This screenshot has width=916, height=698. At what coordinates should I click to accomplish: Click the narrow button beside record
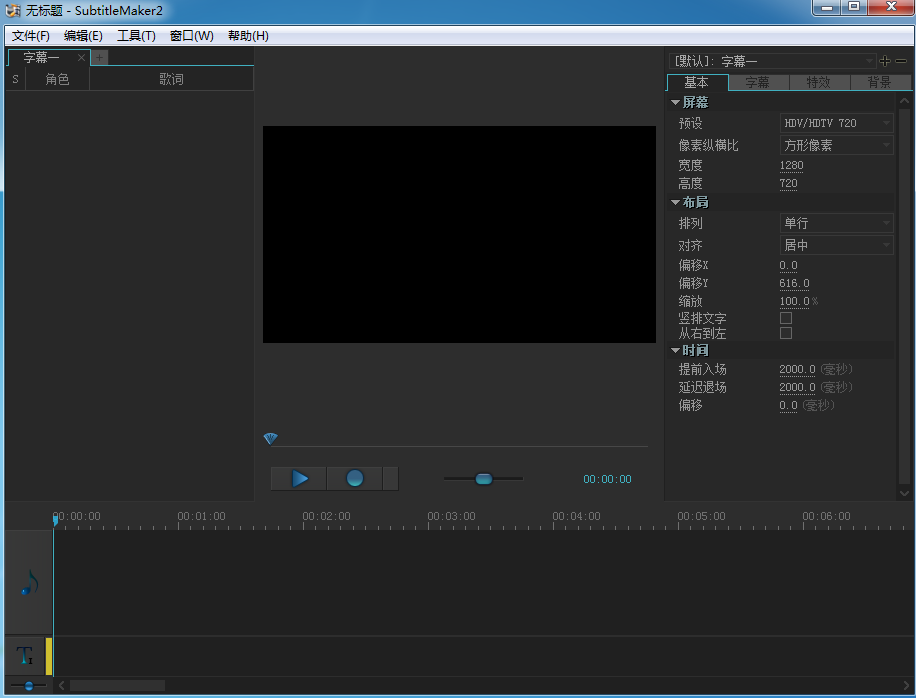click(x=390, y=478)
